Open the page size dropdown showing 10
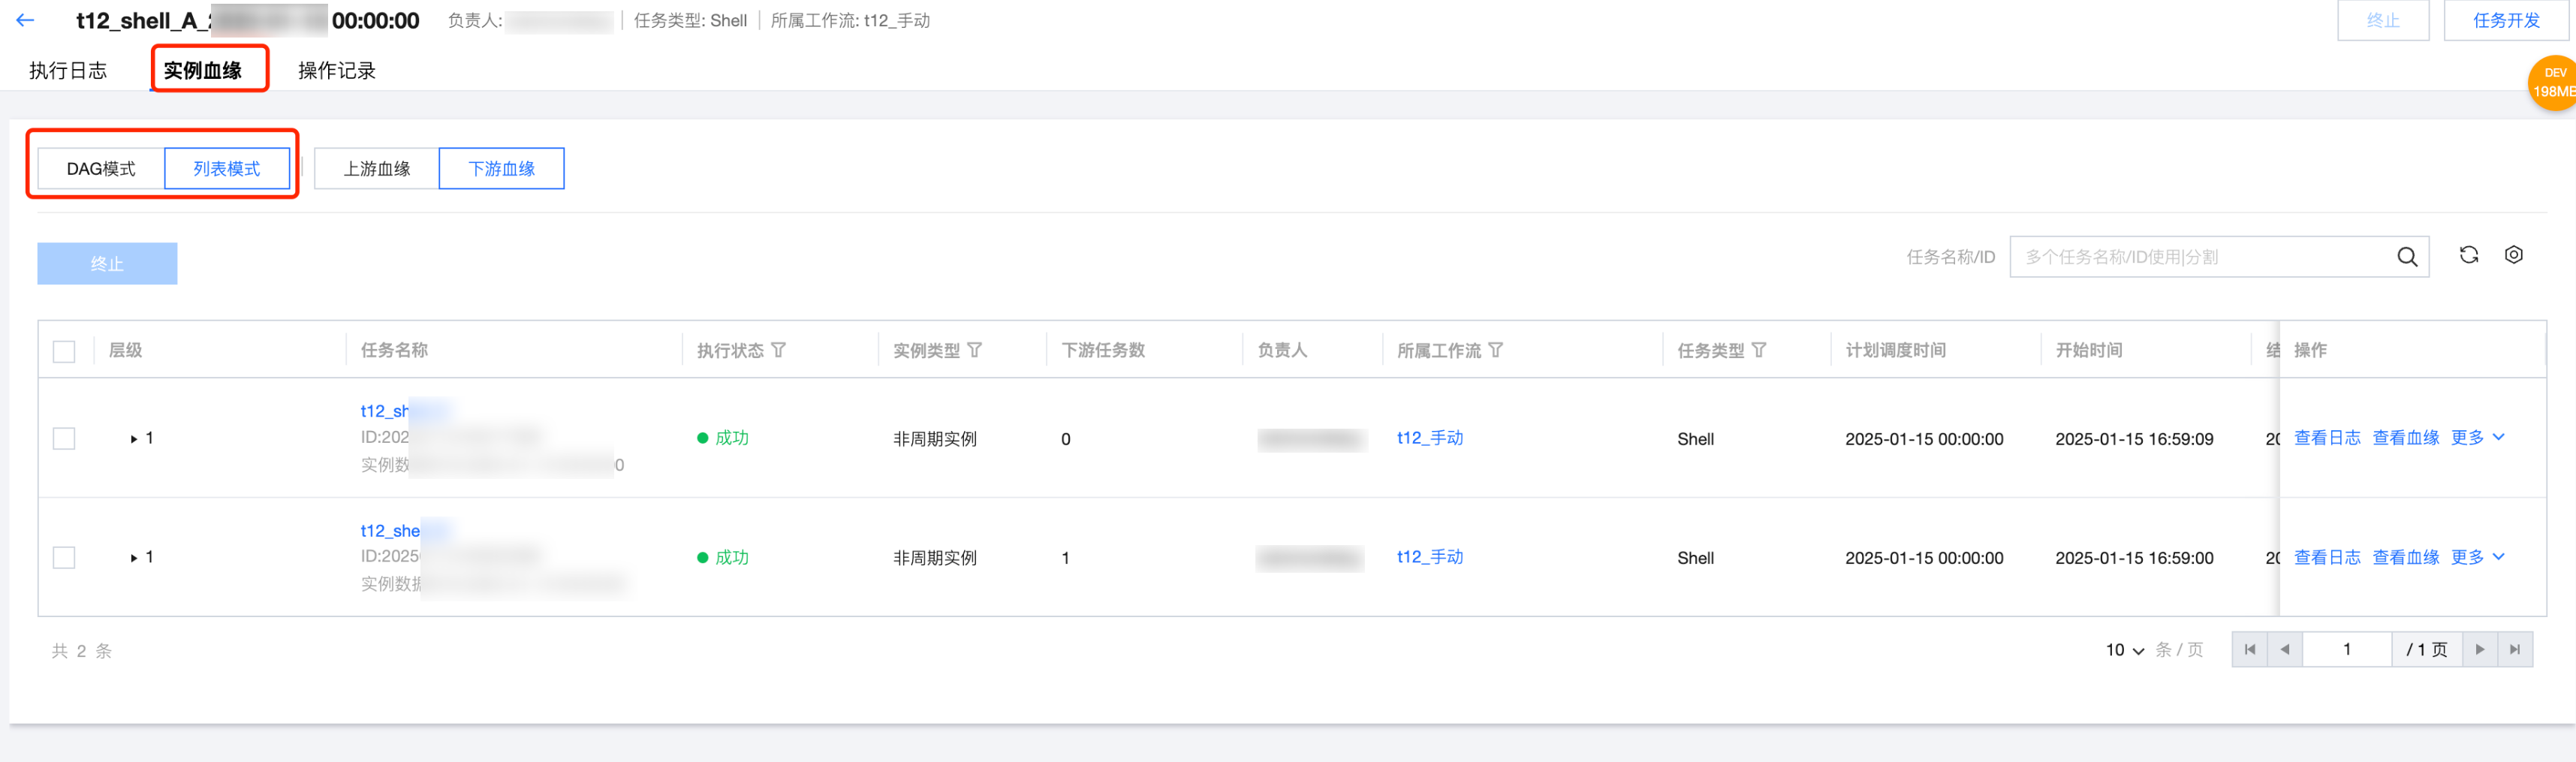2576x762 pixels. (2124, 650)
